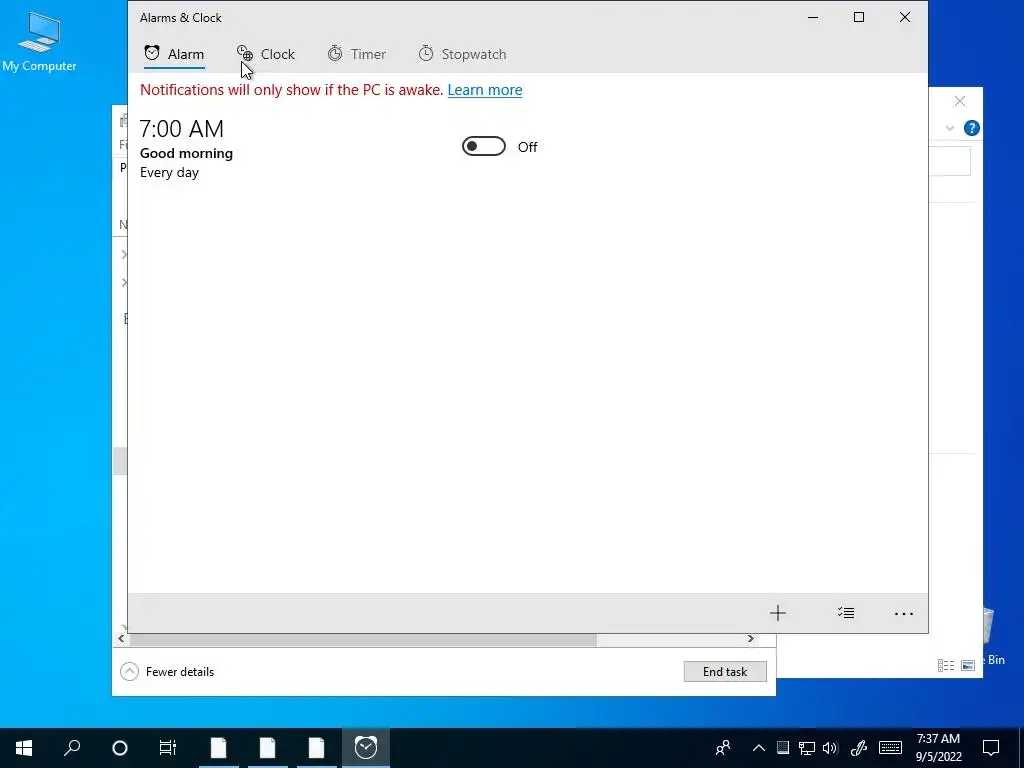Open the taskbar clock and date

[938, 748]
